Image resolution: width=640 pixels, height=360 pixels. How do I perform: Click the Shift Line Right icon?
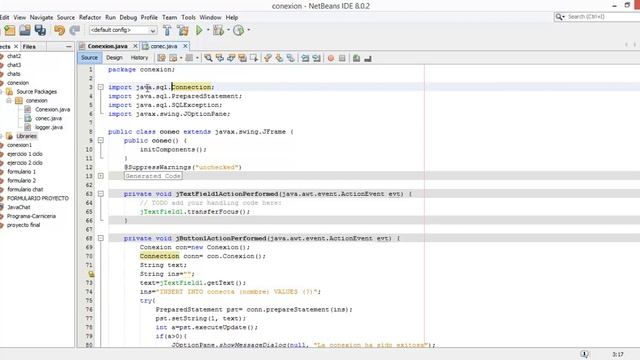coord(317,58)
